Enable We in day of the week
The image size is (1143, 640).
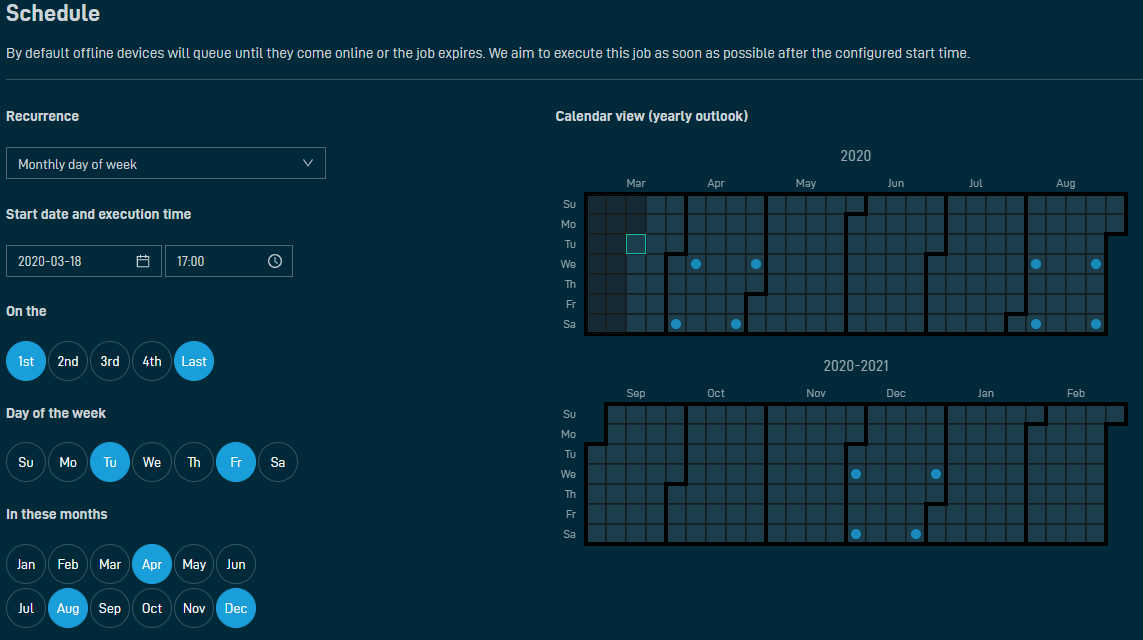click(152, 462)
